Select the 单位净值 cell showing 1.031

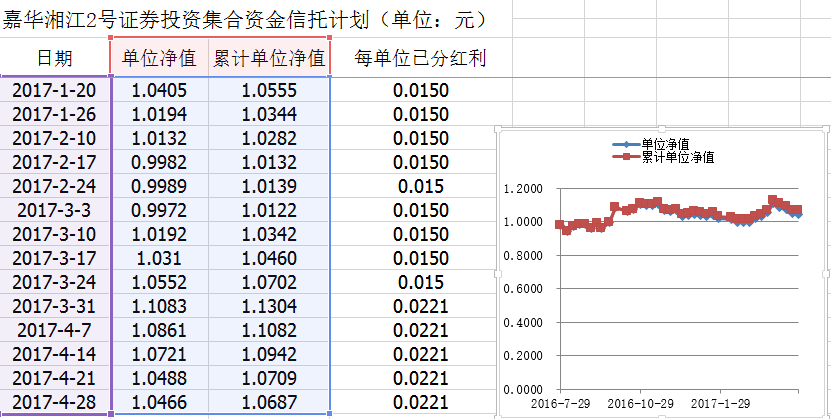(x=158, y=258)
